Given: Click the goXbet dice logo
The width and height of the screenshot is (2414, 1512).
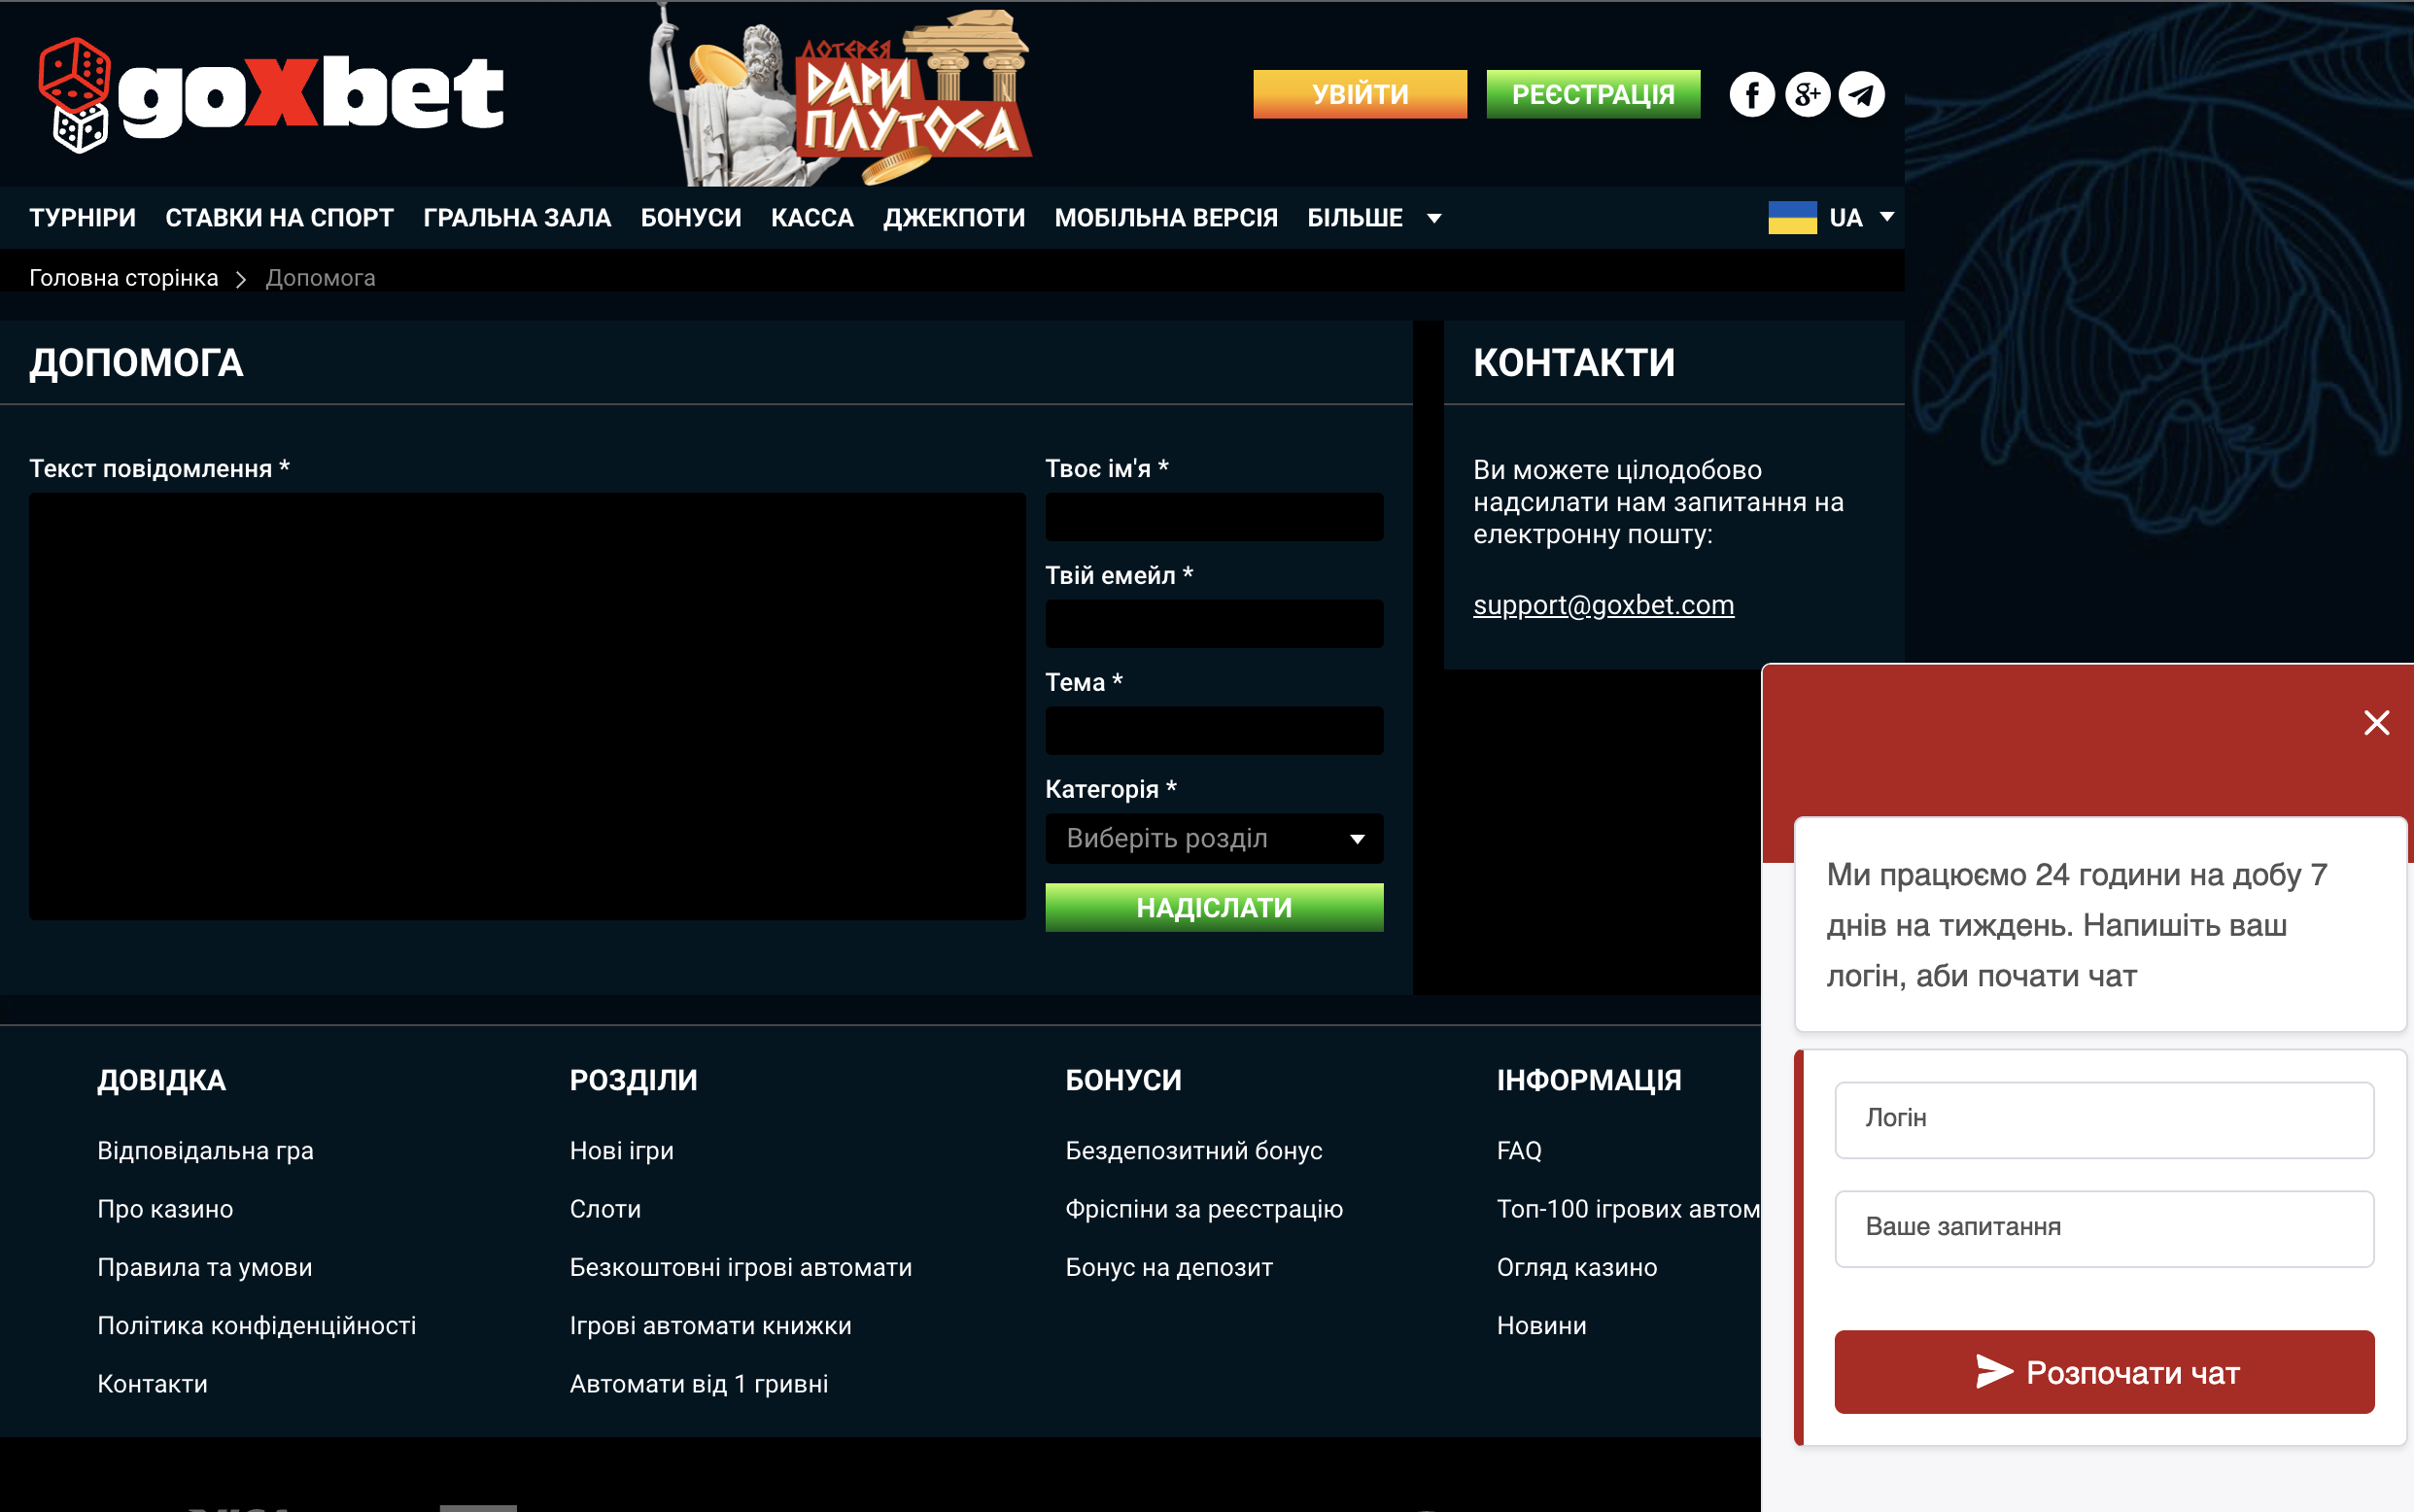Looking at the screenshot, I should pos(271,95).
